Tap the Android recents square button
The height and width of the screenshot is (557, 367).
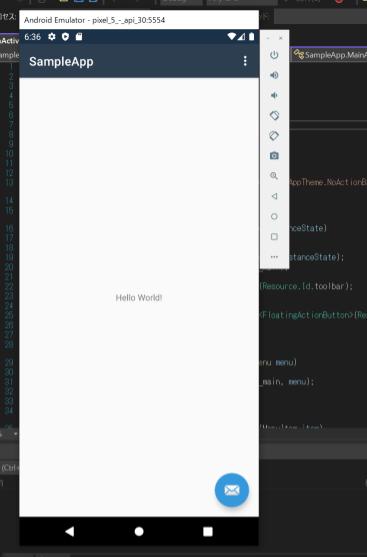(x=208, y=531)
